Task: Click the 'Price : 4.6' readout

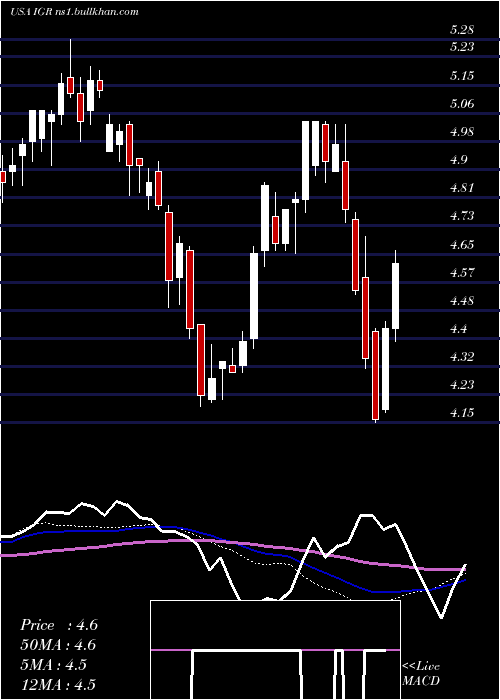Action: pos(59,625)
